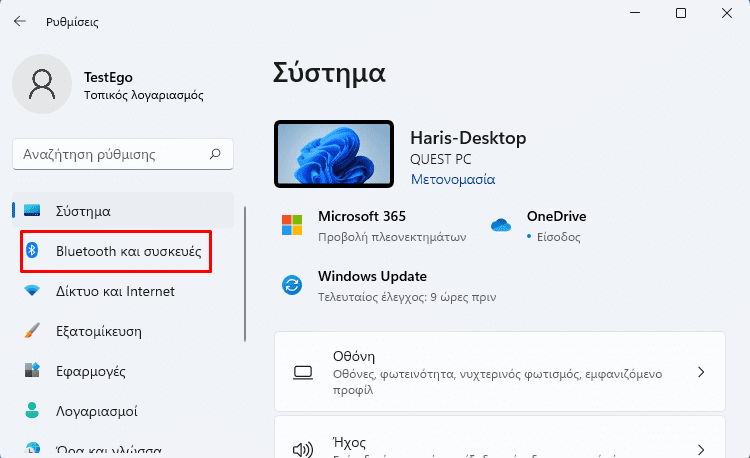Open Bluetooth και συσκευές settings
This screenshot has height=458, width=750.
123,251
